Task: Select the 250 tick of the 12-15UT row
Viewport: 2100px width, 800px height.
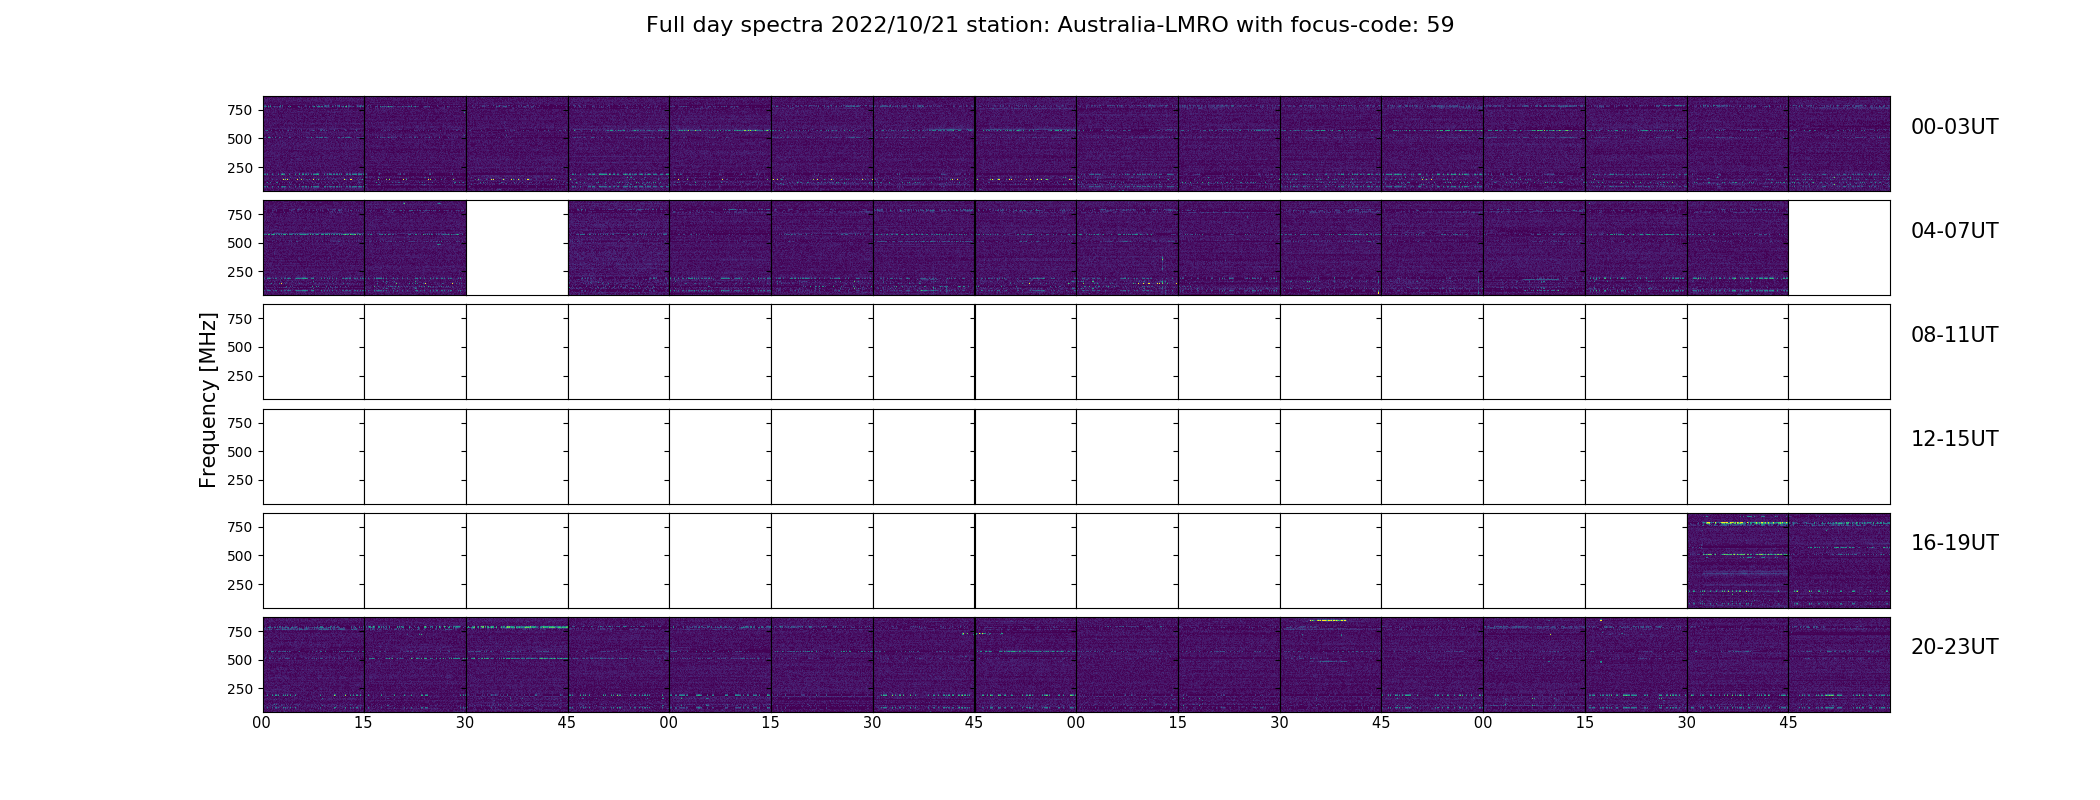Action: click(x=240, y=480)
